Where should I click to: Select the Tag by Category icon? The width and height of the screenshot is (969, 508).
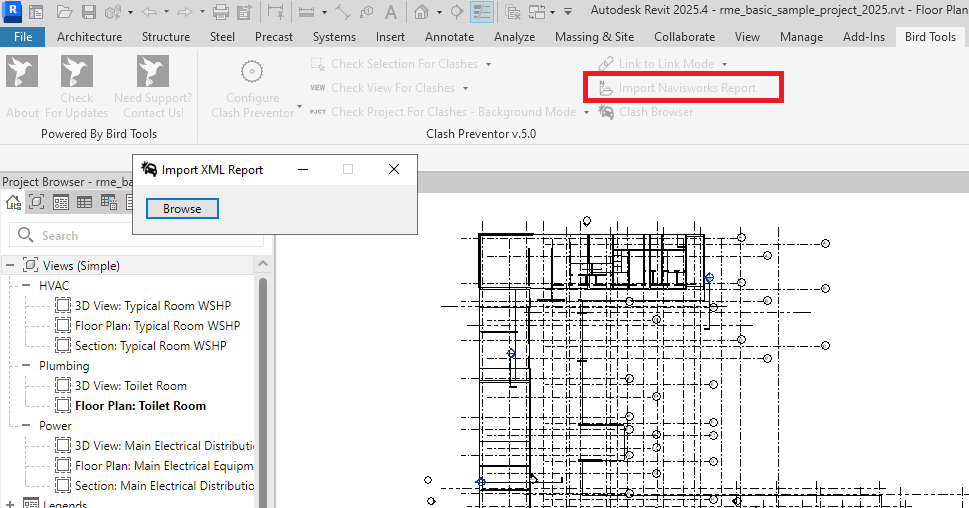pyautogui.click(x=366, y=12)
